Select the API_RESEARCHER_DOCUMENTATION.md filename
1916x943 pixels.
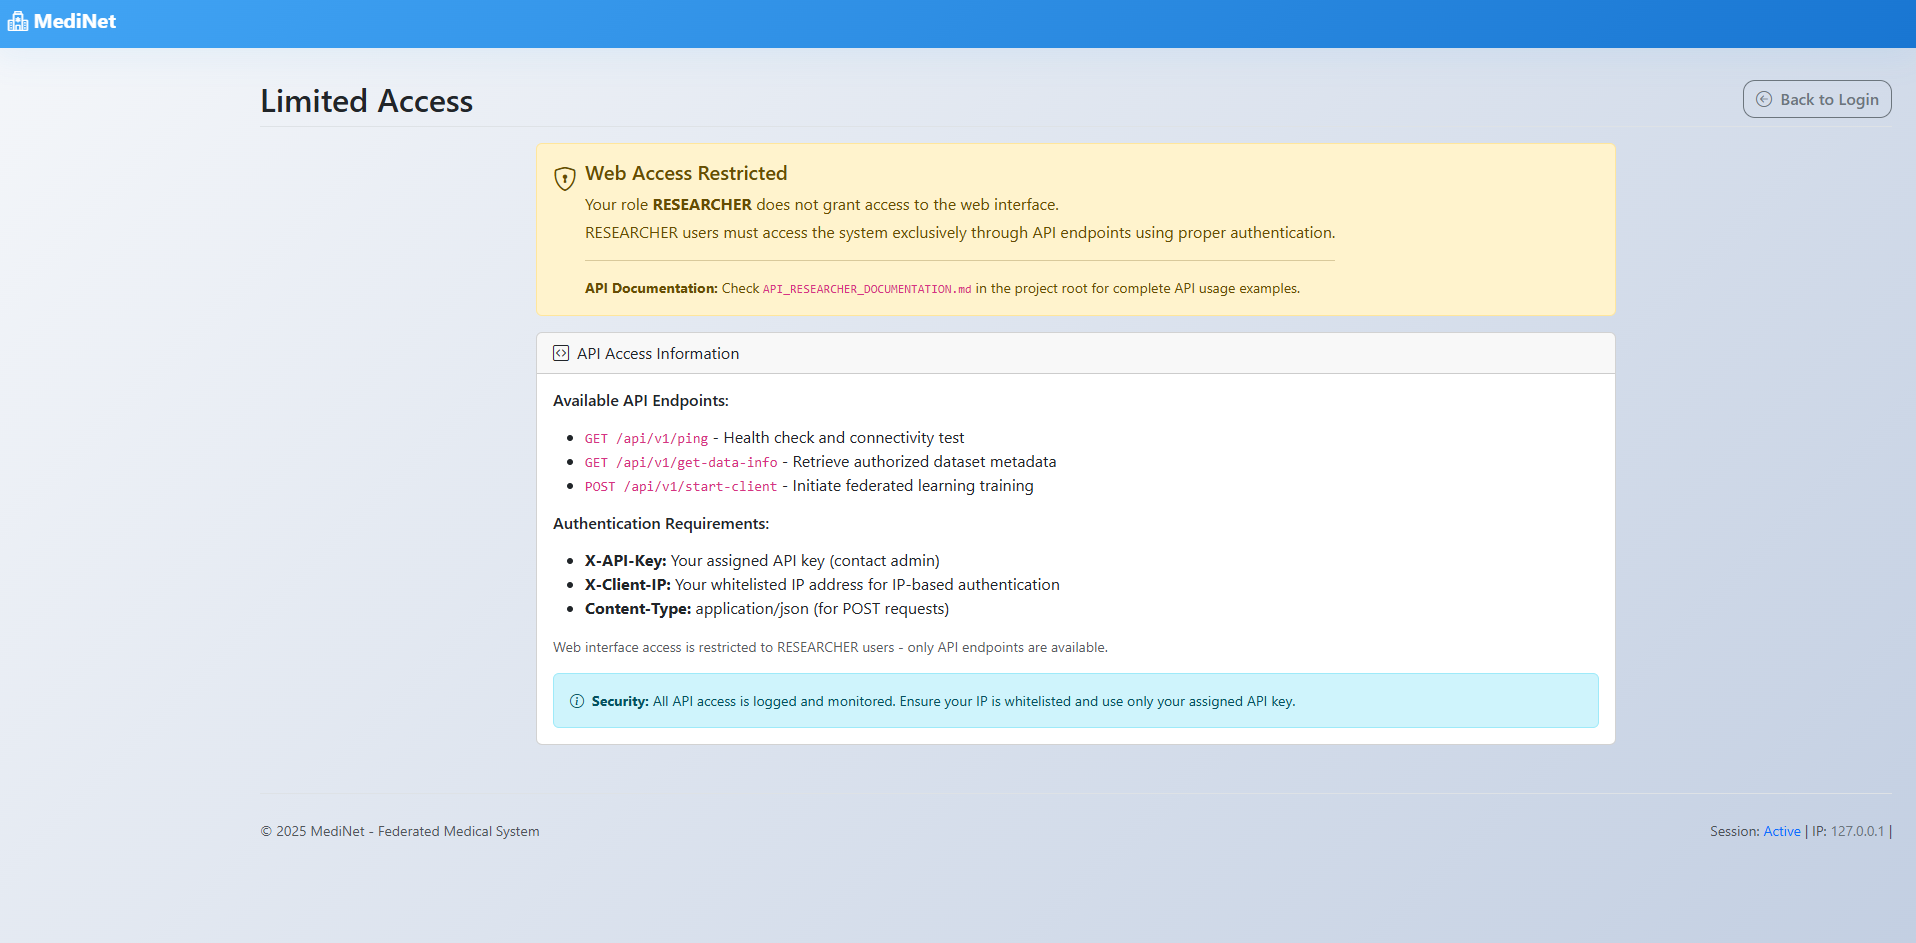click(x=866, y=289)
